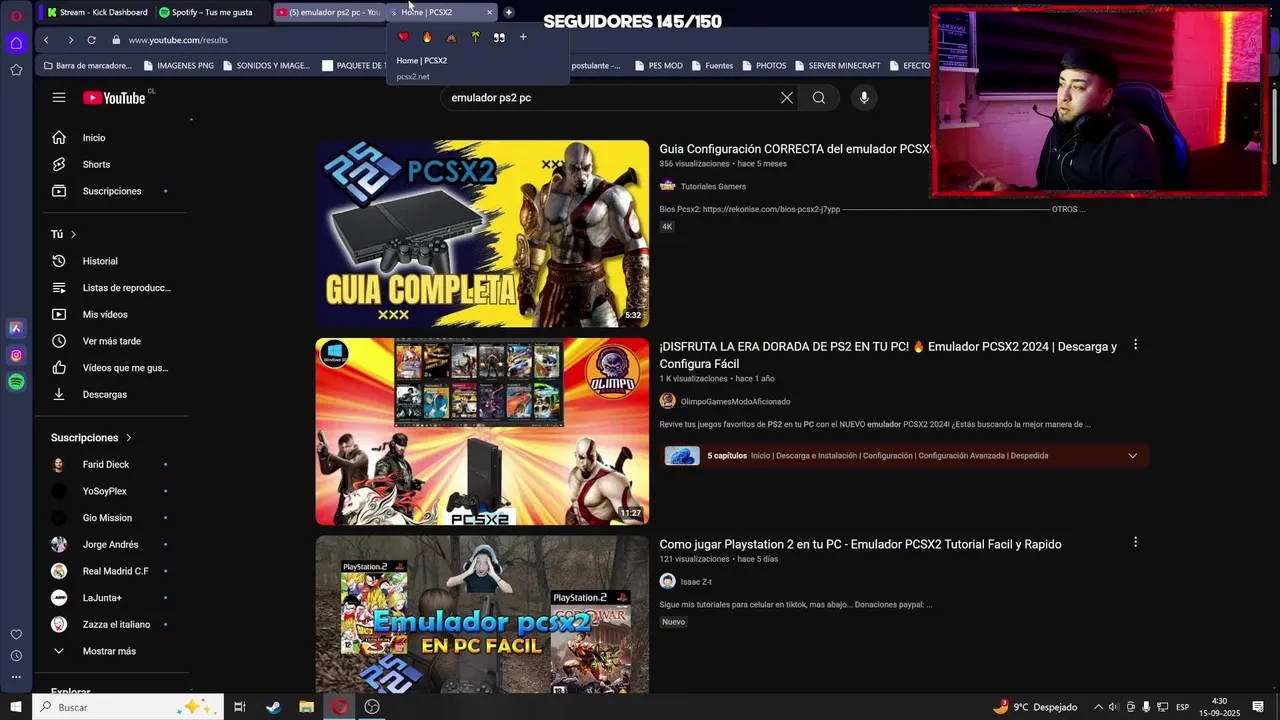The width and height of the screenshot is (1280, 720).
Task: Open Ver más tarde in sidebar
Action: (x=112, y=341)
